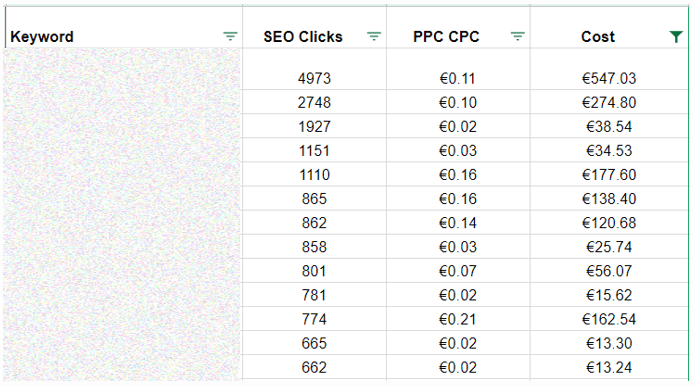Click the €120.68 cost cell
Image resolution: width=695 pixels, height=386 pixels.
609,222
